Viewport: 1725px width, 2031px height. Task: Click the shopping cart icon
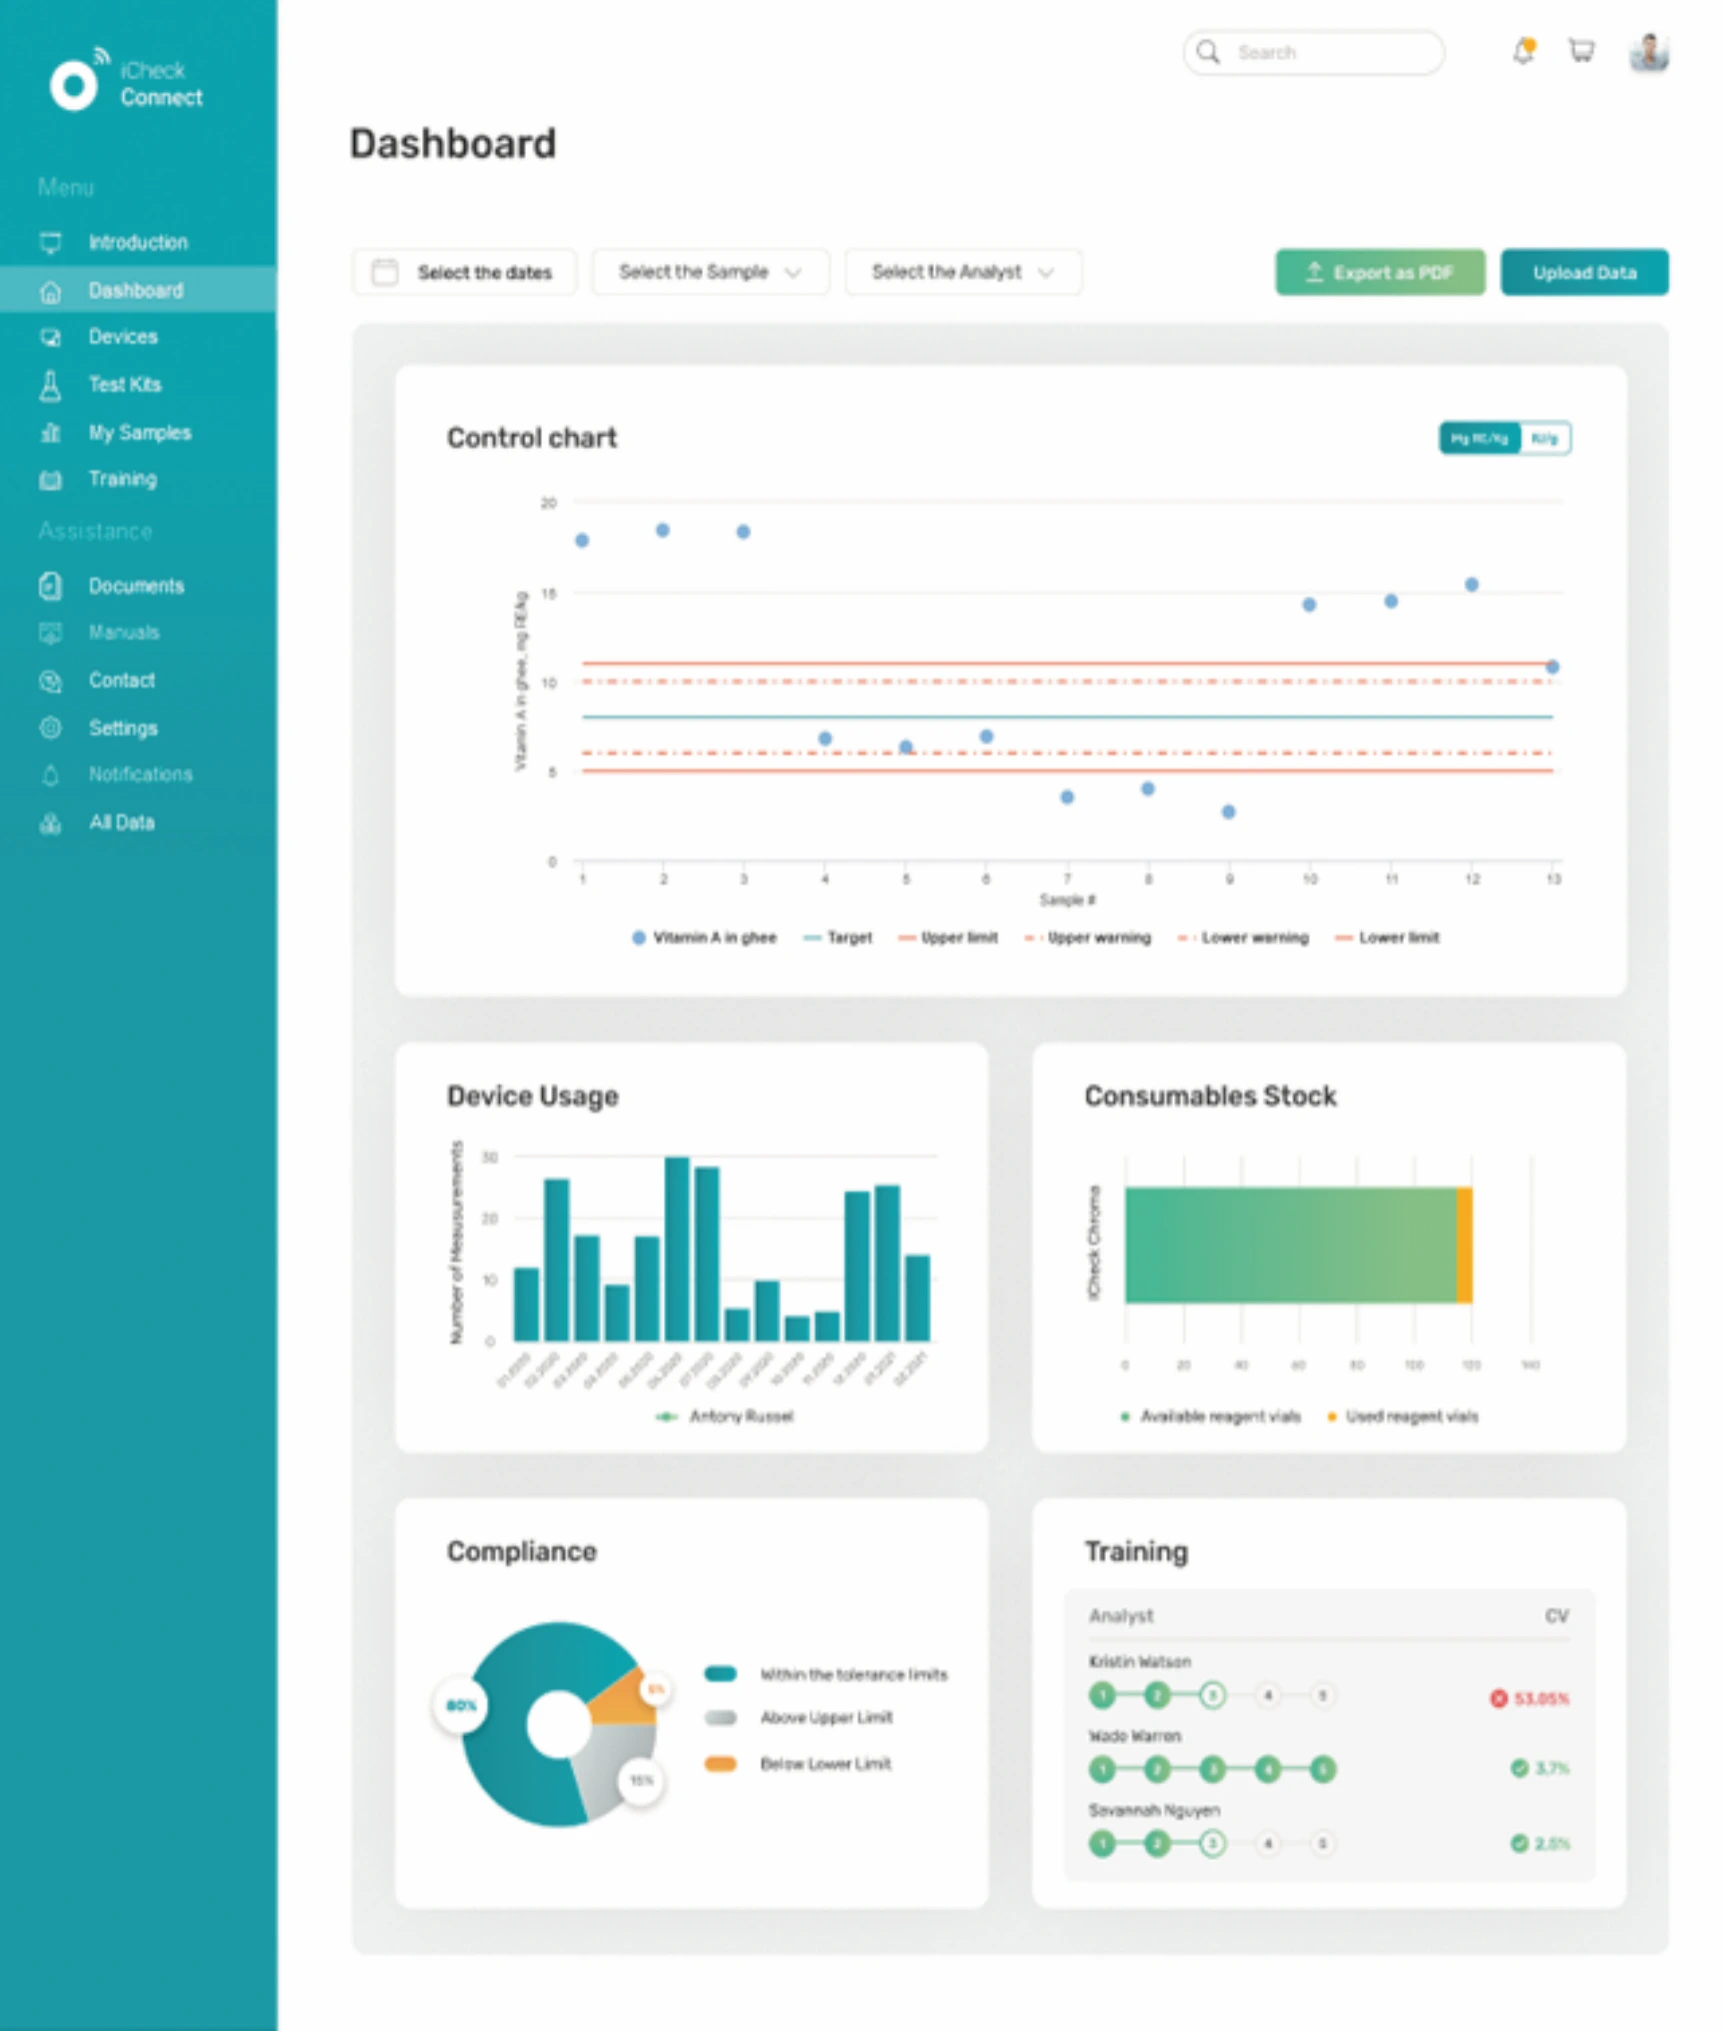1581,51
